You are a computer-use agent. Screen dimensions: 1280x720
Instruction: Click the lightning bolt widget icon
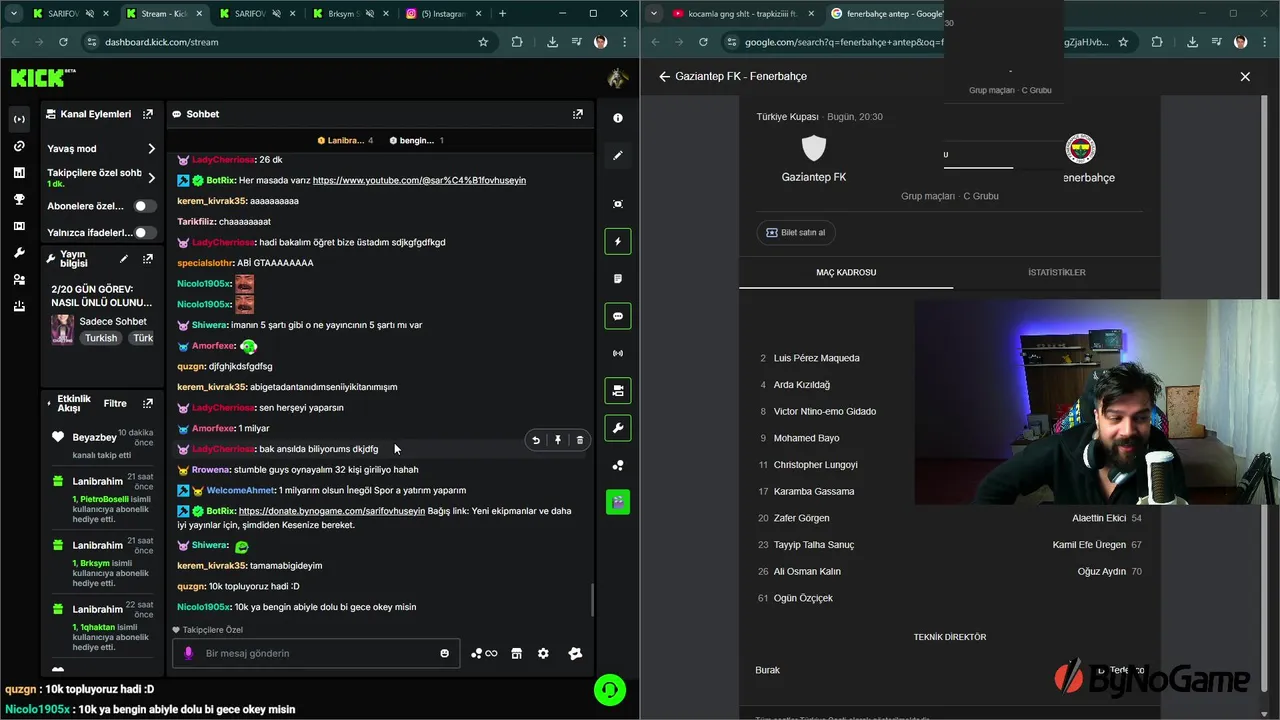point(618,241)
